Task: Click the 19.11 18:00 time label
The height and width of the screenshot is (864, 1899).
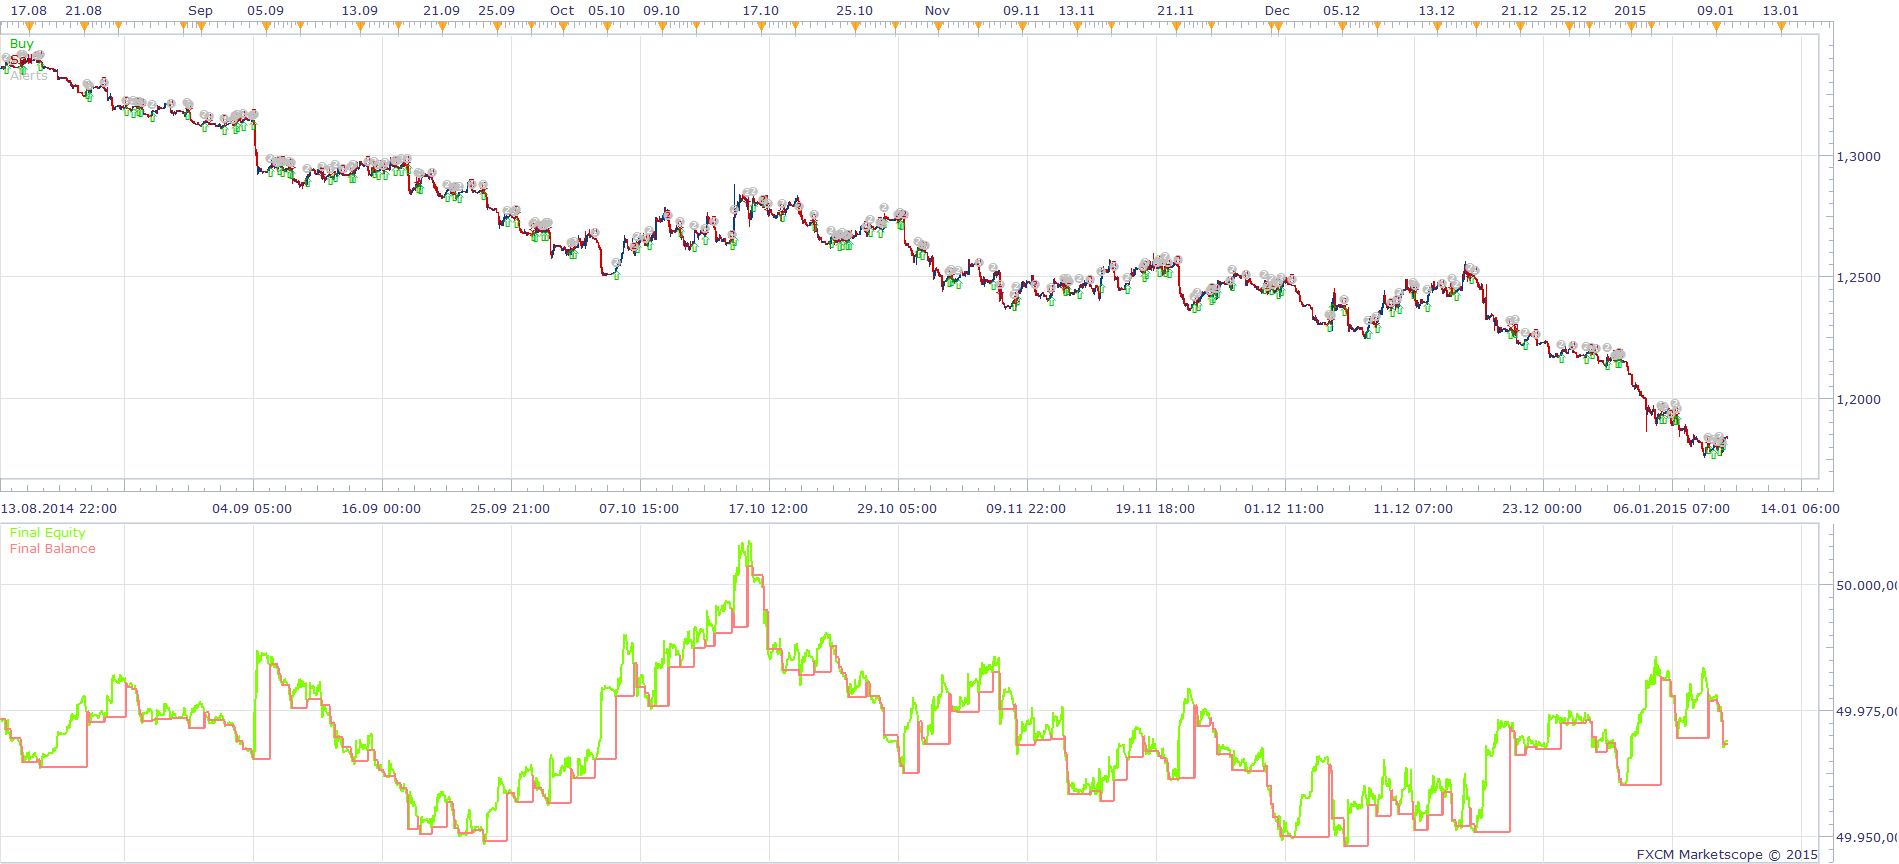Action: tap(1155, 509)
